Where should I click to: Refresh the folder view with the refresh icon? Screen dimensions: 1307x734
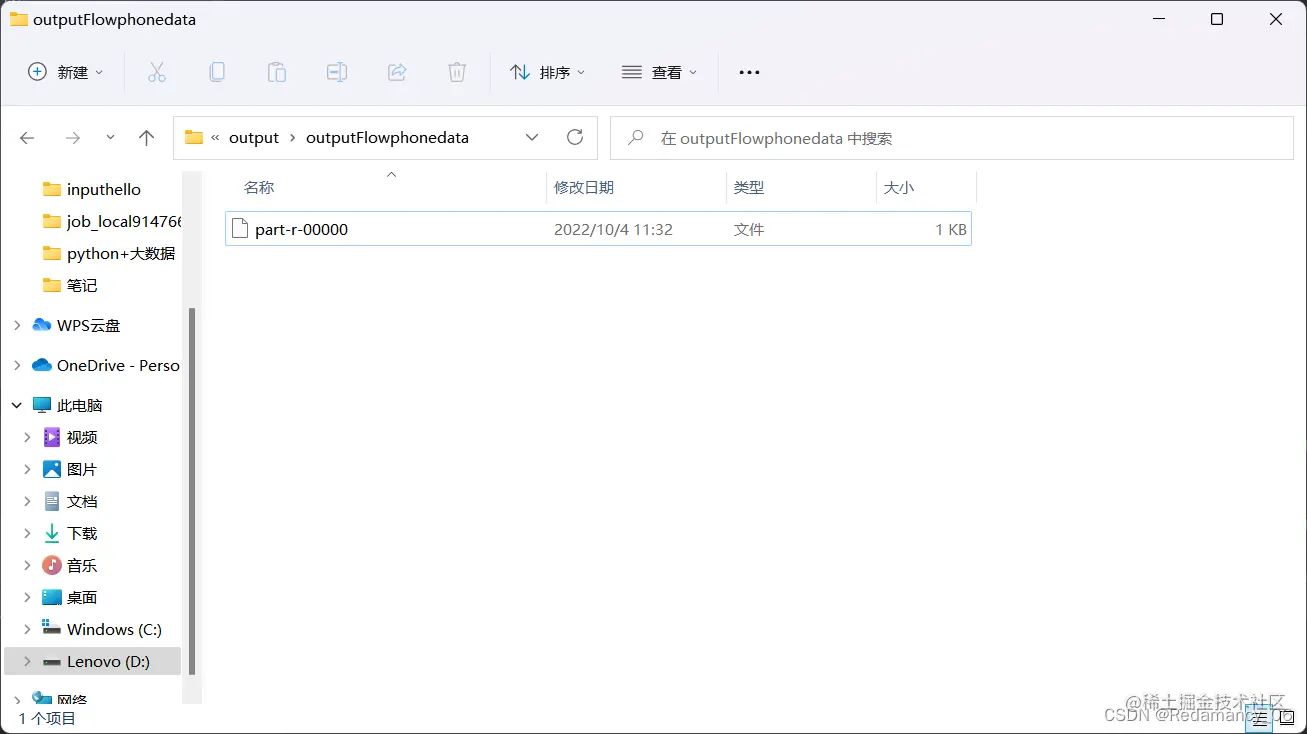(x=575, y=137)
